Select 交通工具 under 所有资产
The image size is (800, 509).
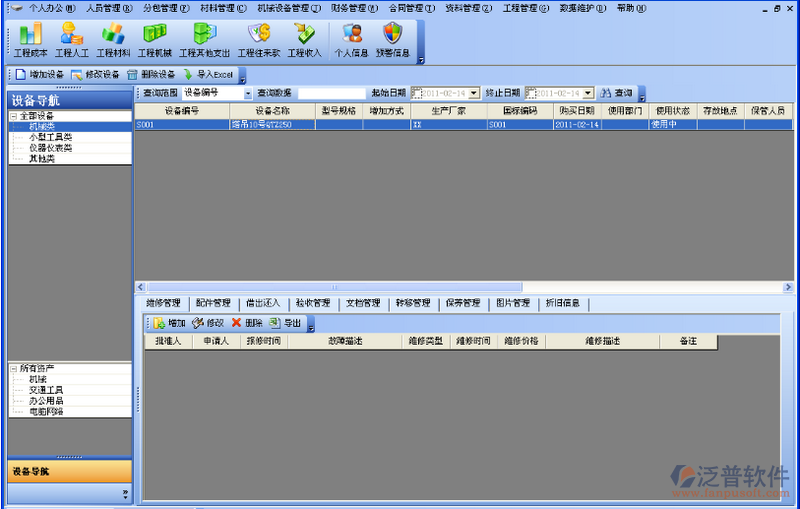pyautogui.click(x=46, y=390)
